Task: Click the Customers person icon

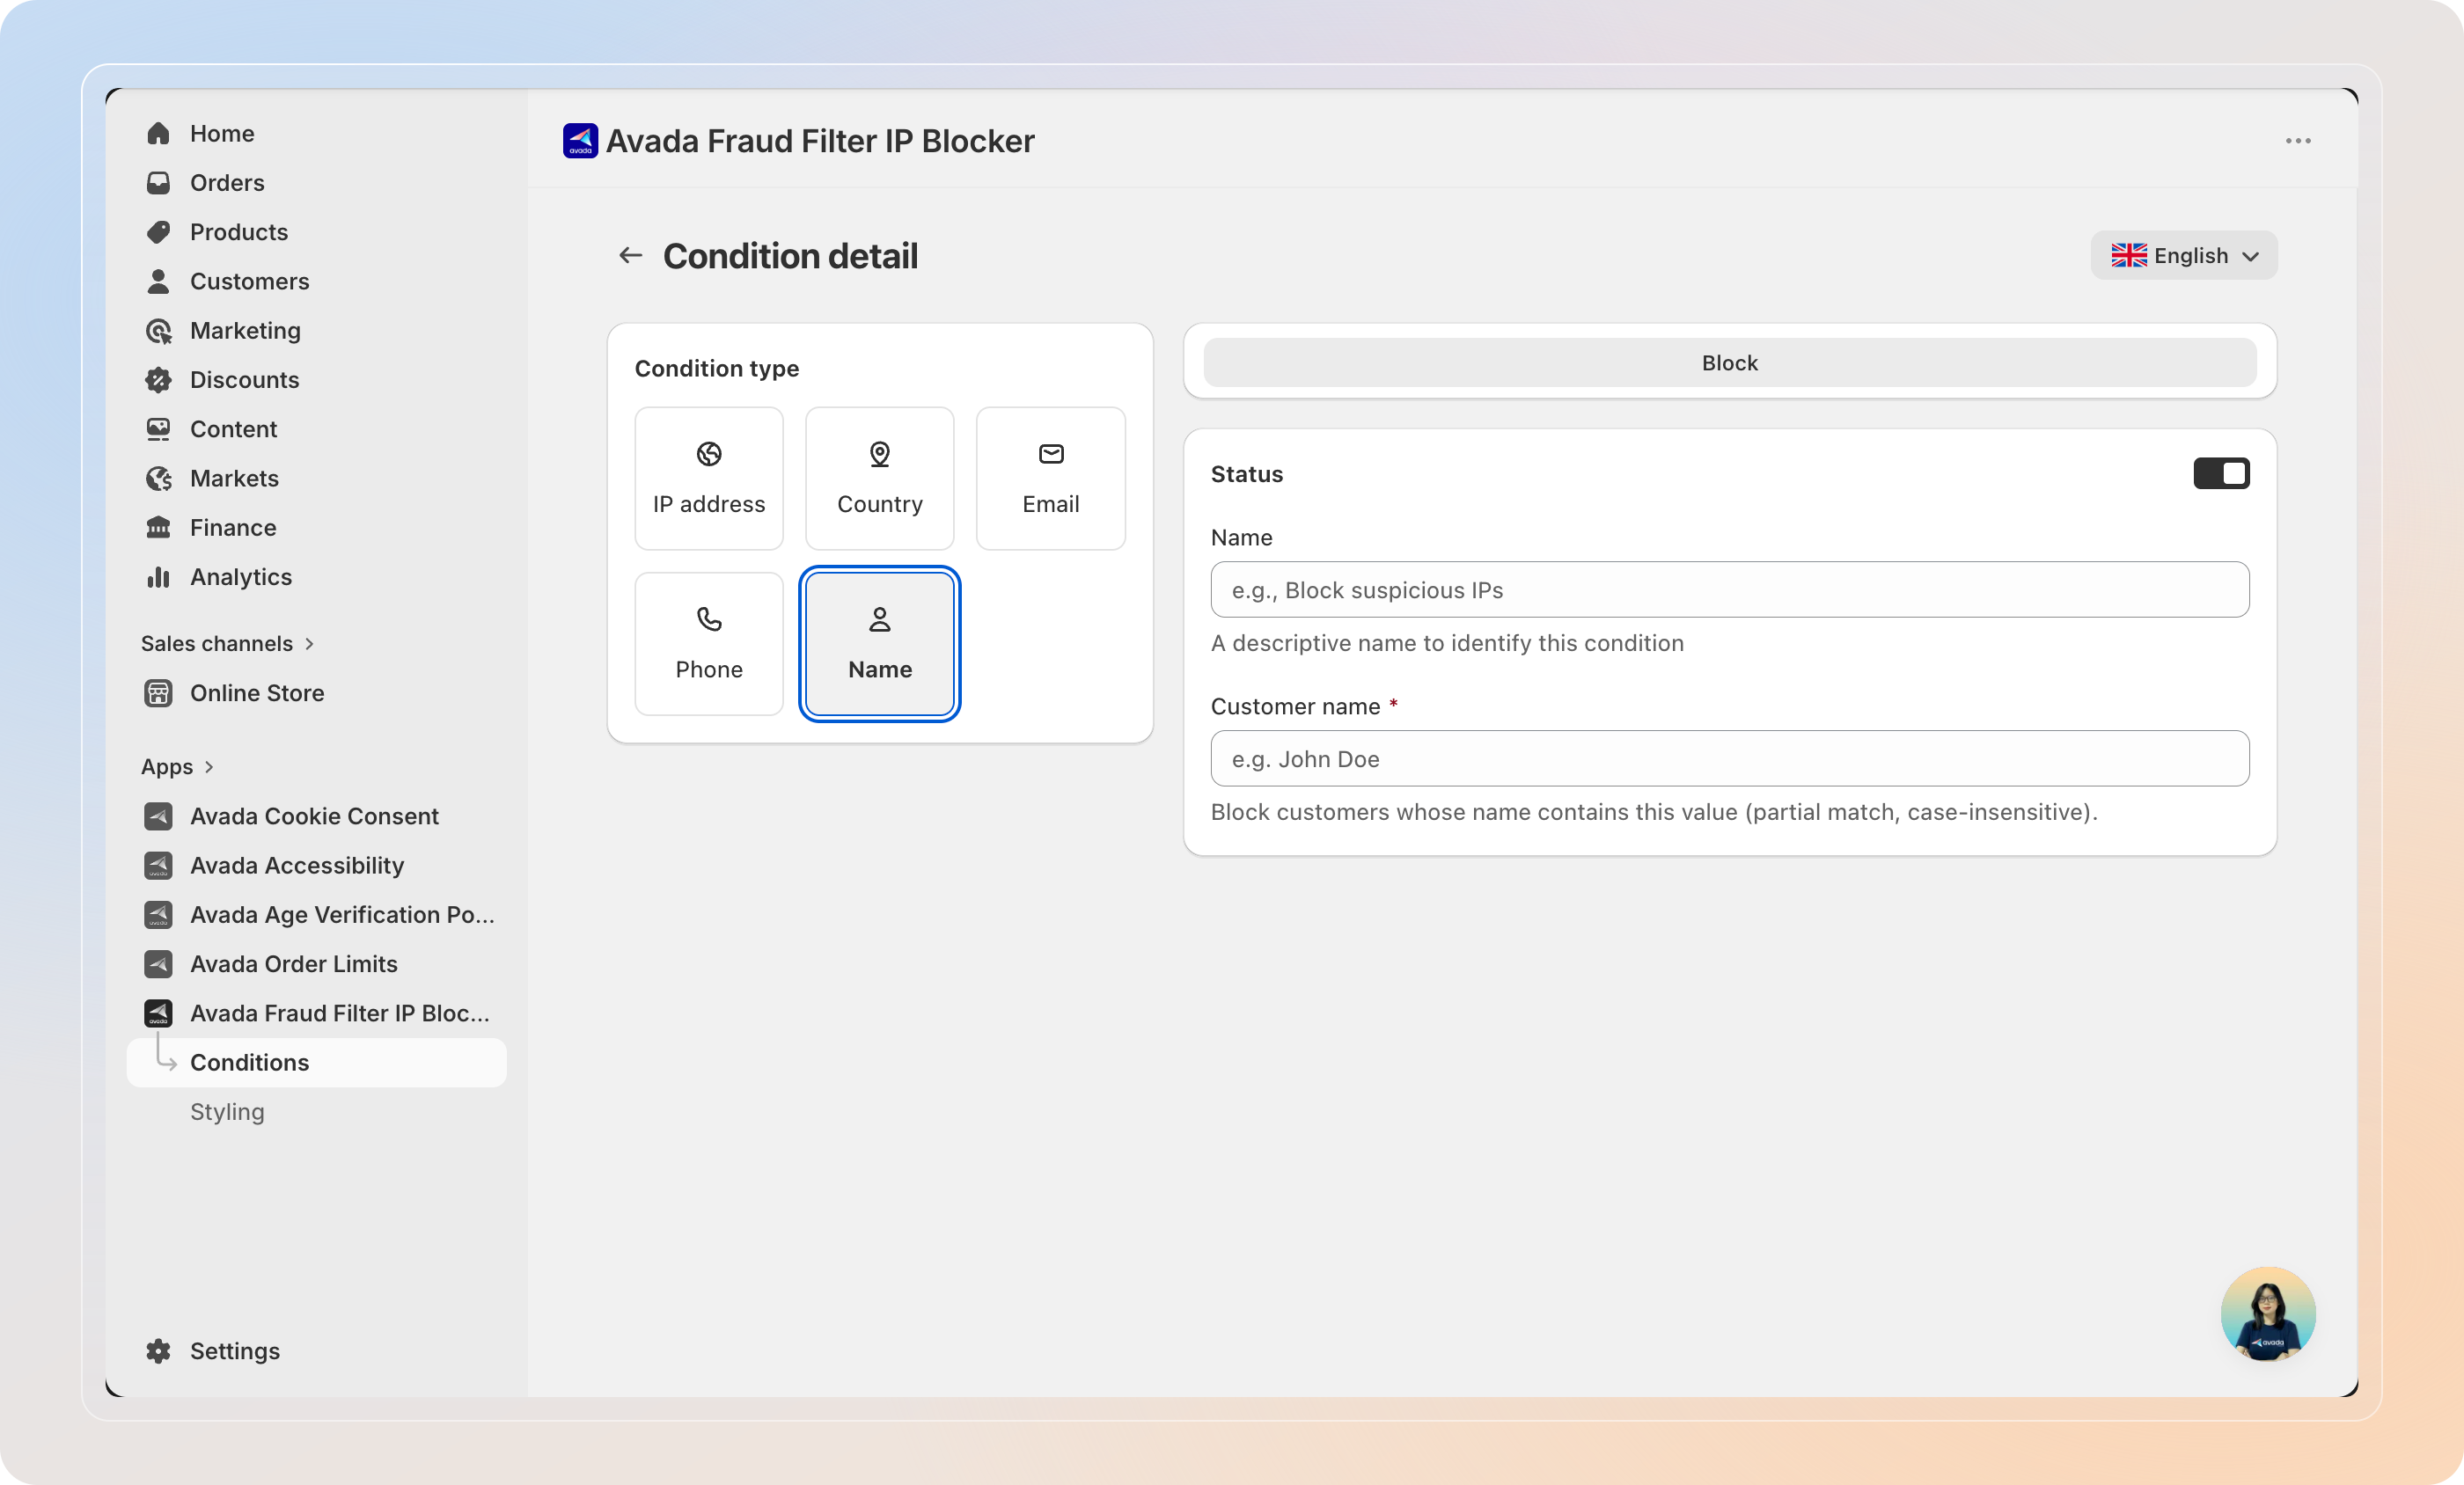Action: tap(158, 282)
